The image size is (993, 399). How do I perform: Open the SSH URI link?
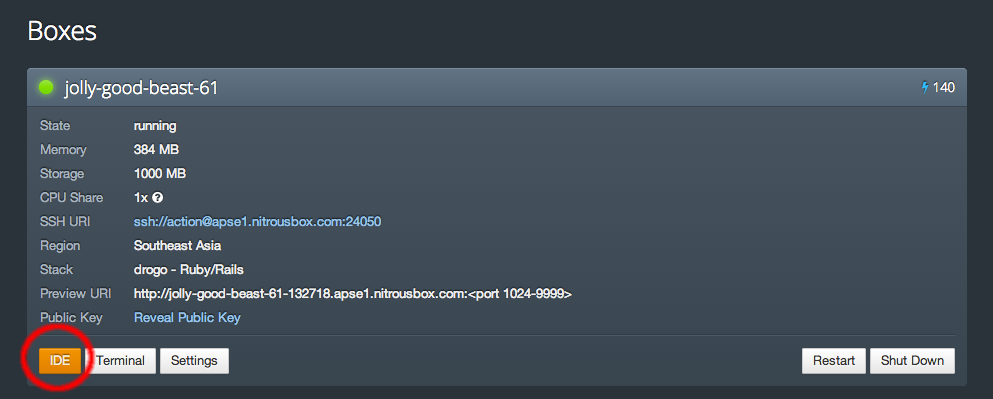coord(257,222)
